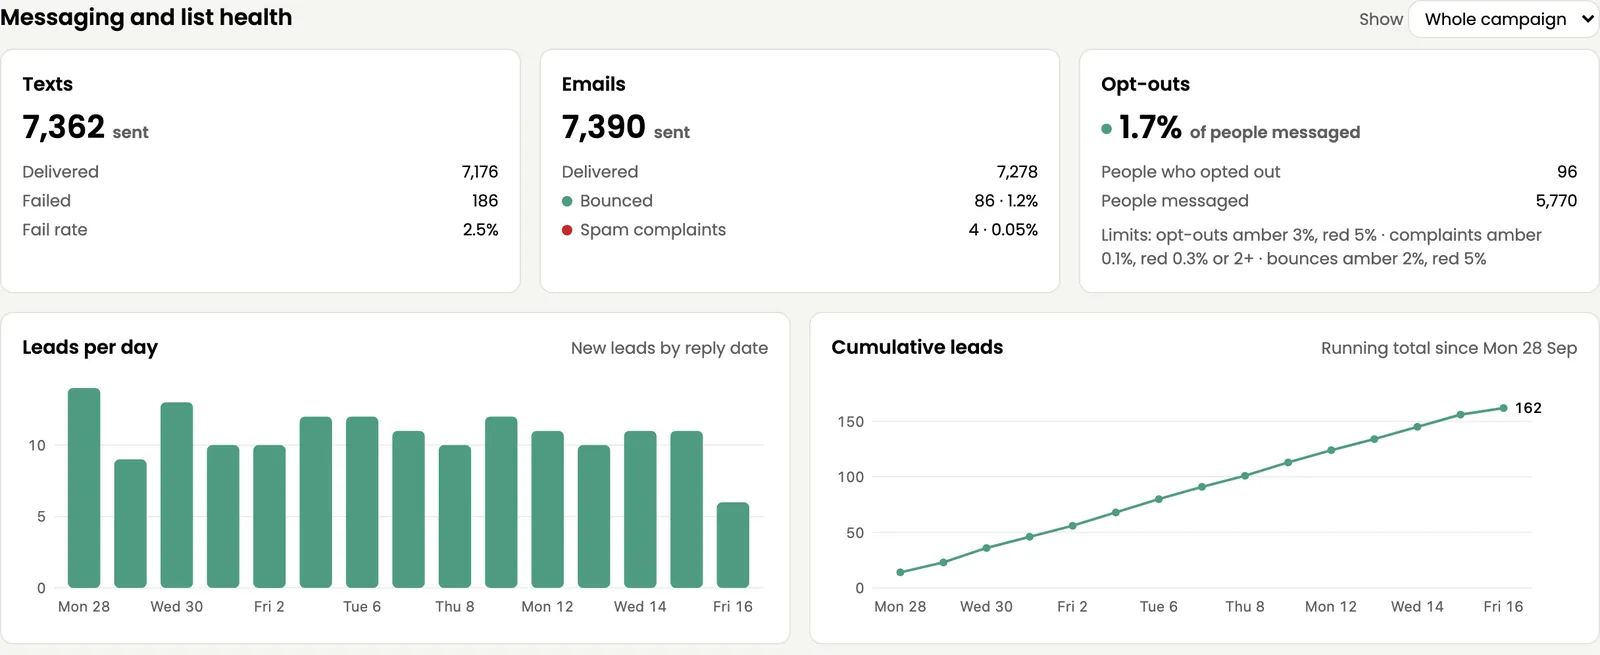1600x655 pixels.
Task: Click the Wed 30 point on Cumulative leads line
Action: coord(986,548)
